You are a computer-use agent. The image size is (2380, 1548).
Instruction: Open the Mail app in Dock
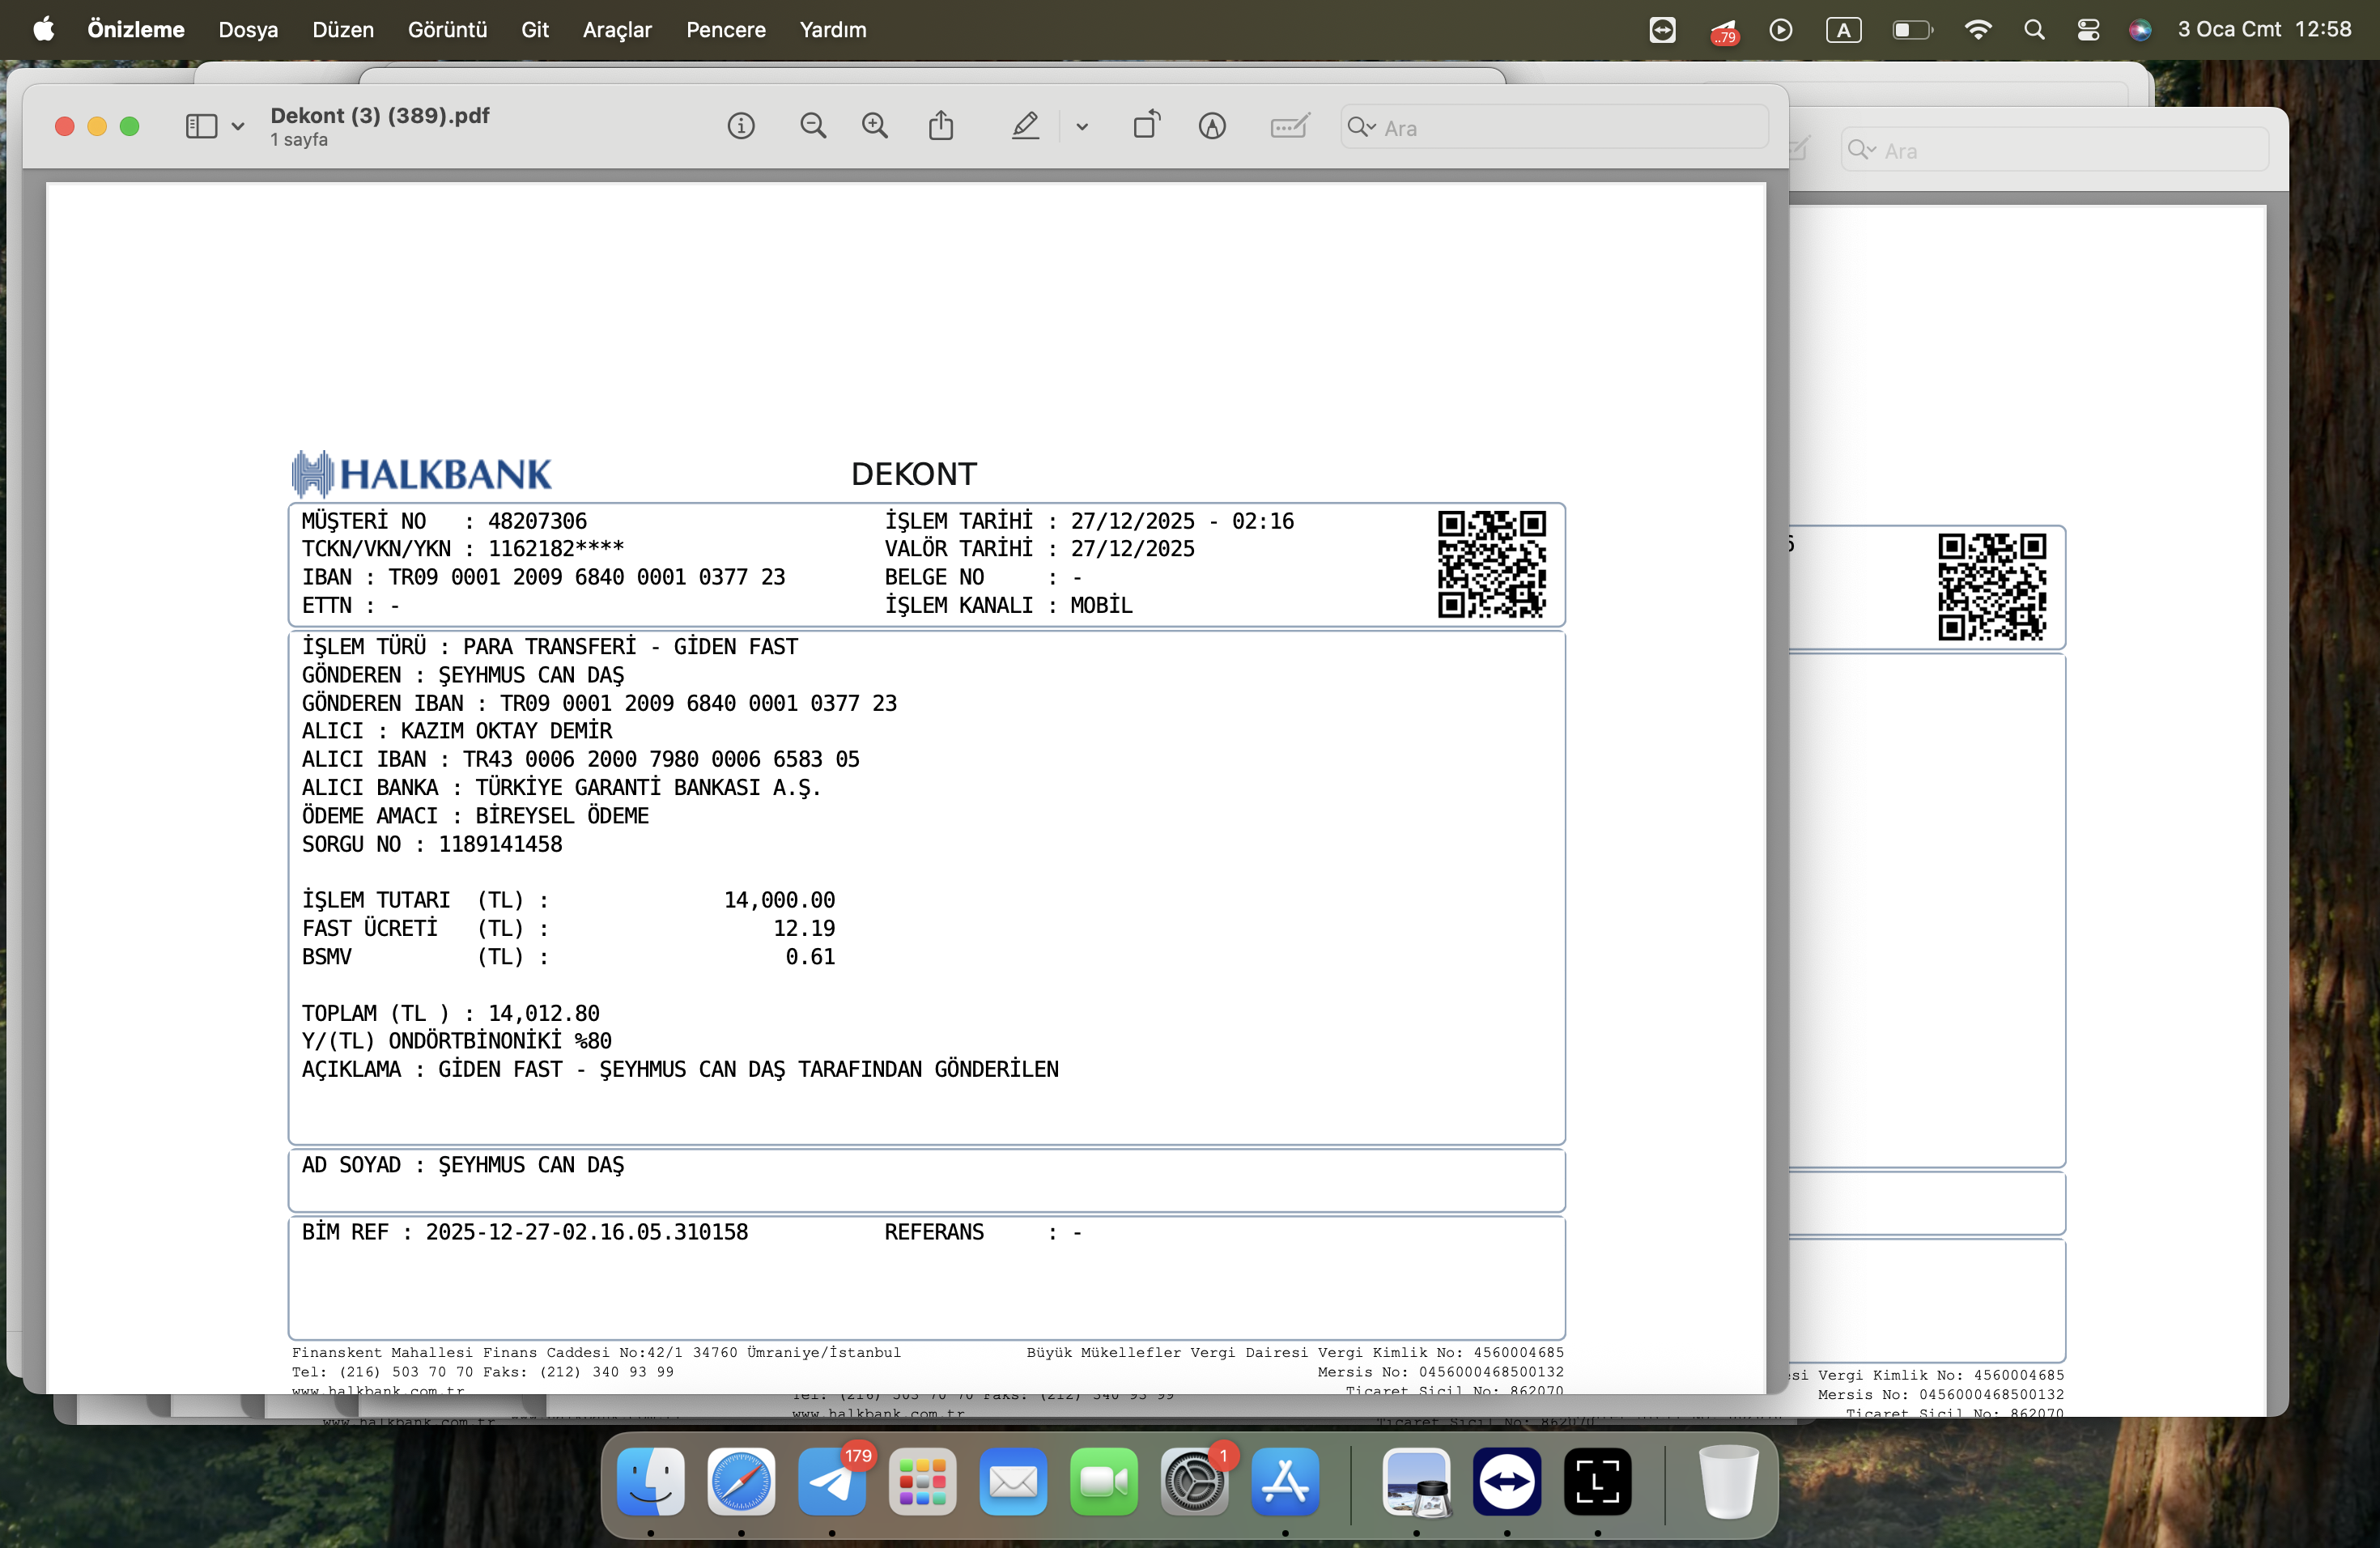tap(1013, 1481)
